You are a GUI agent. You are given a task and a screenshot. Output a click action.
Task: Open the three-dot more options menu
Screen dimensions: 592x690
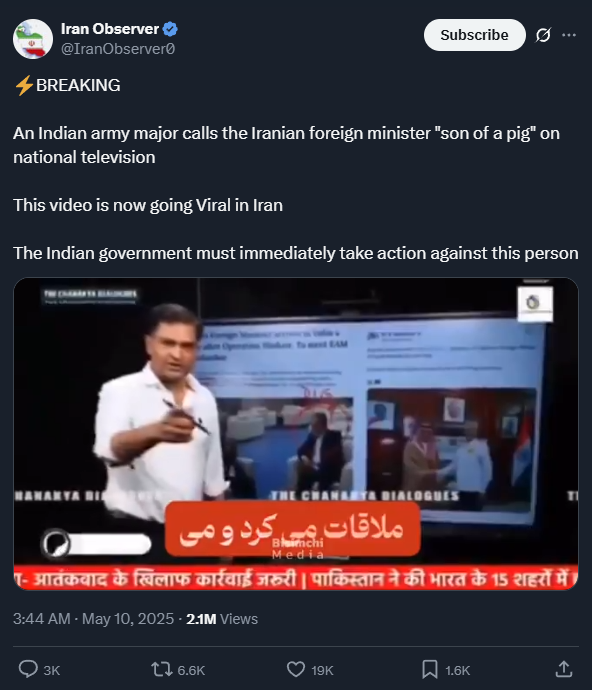(569, 35)
